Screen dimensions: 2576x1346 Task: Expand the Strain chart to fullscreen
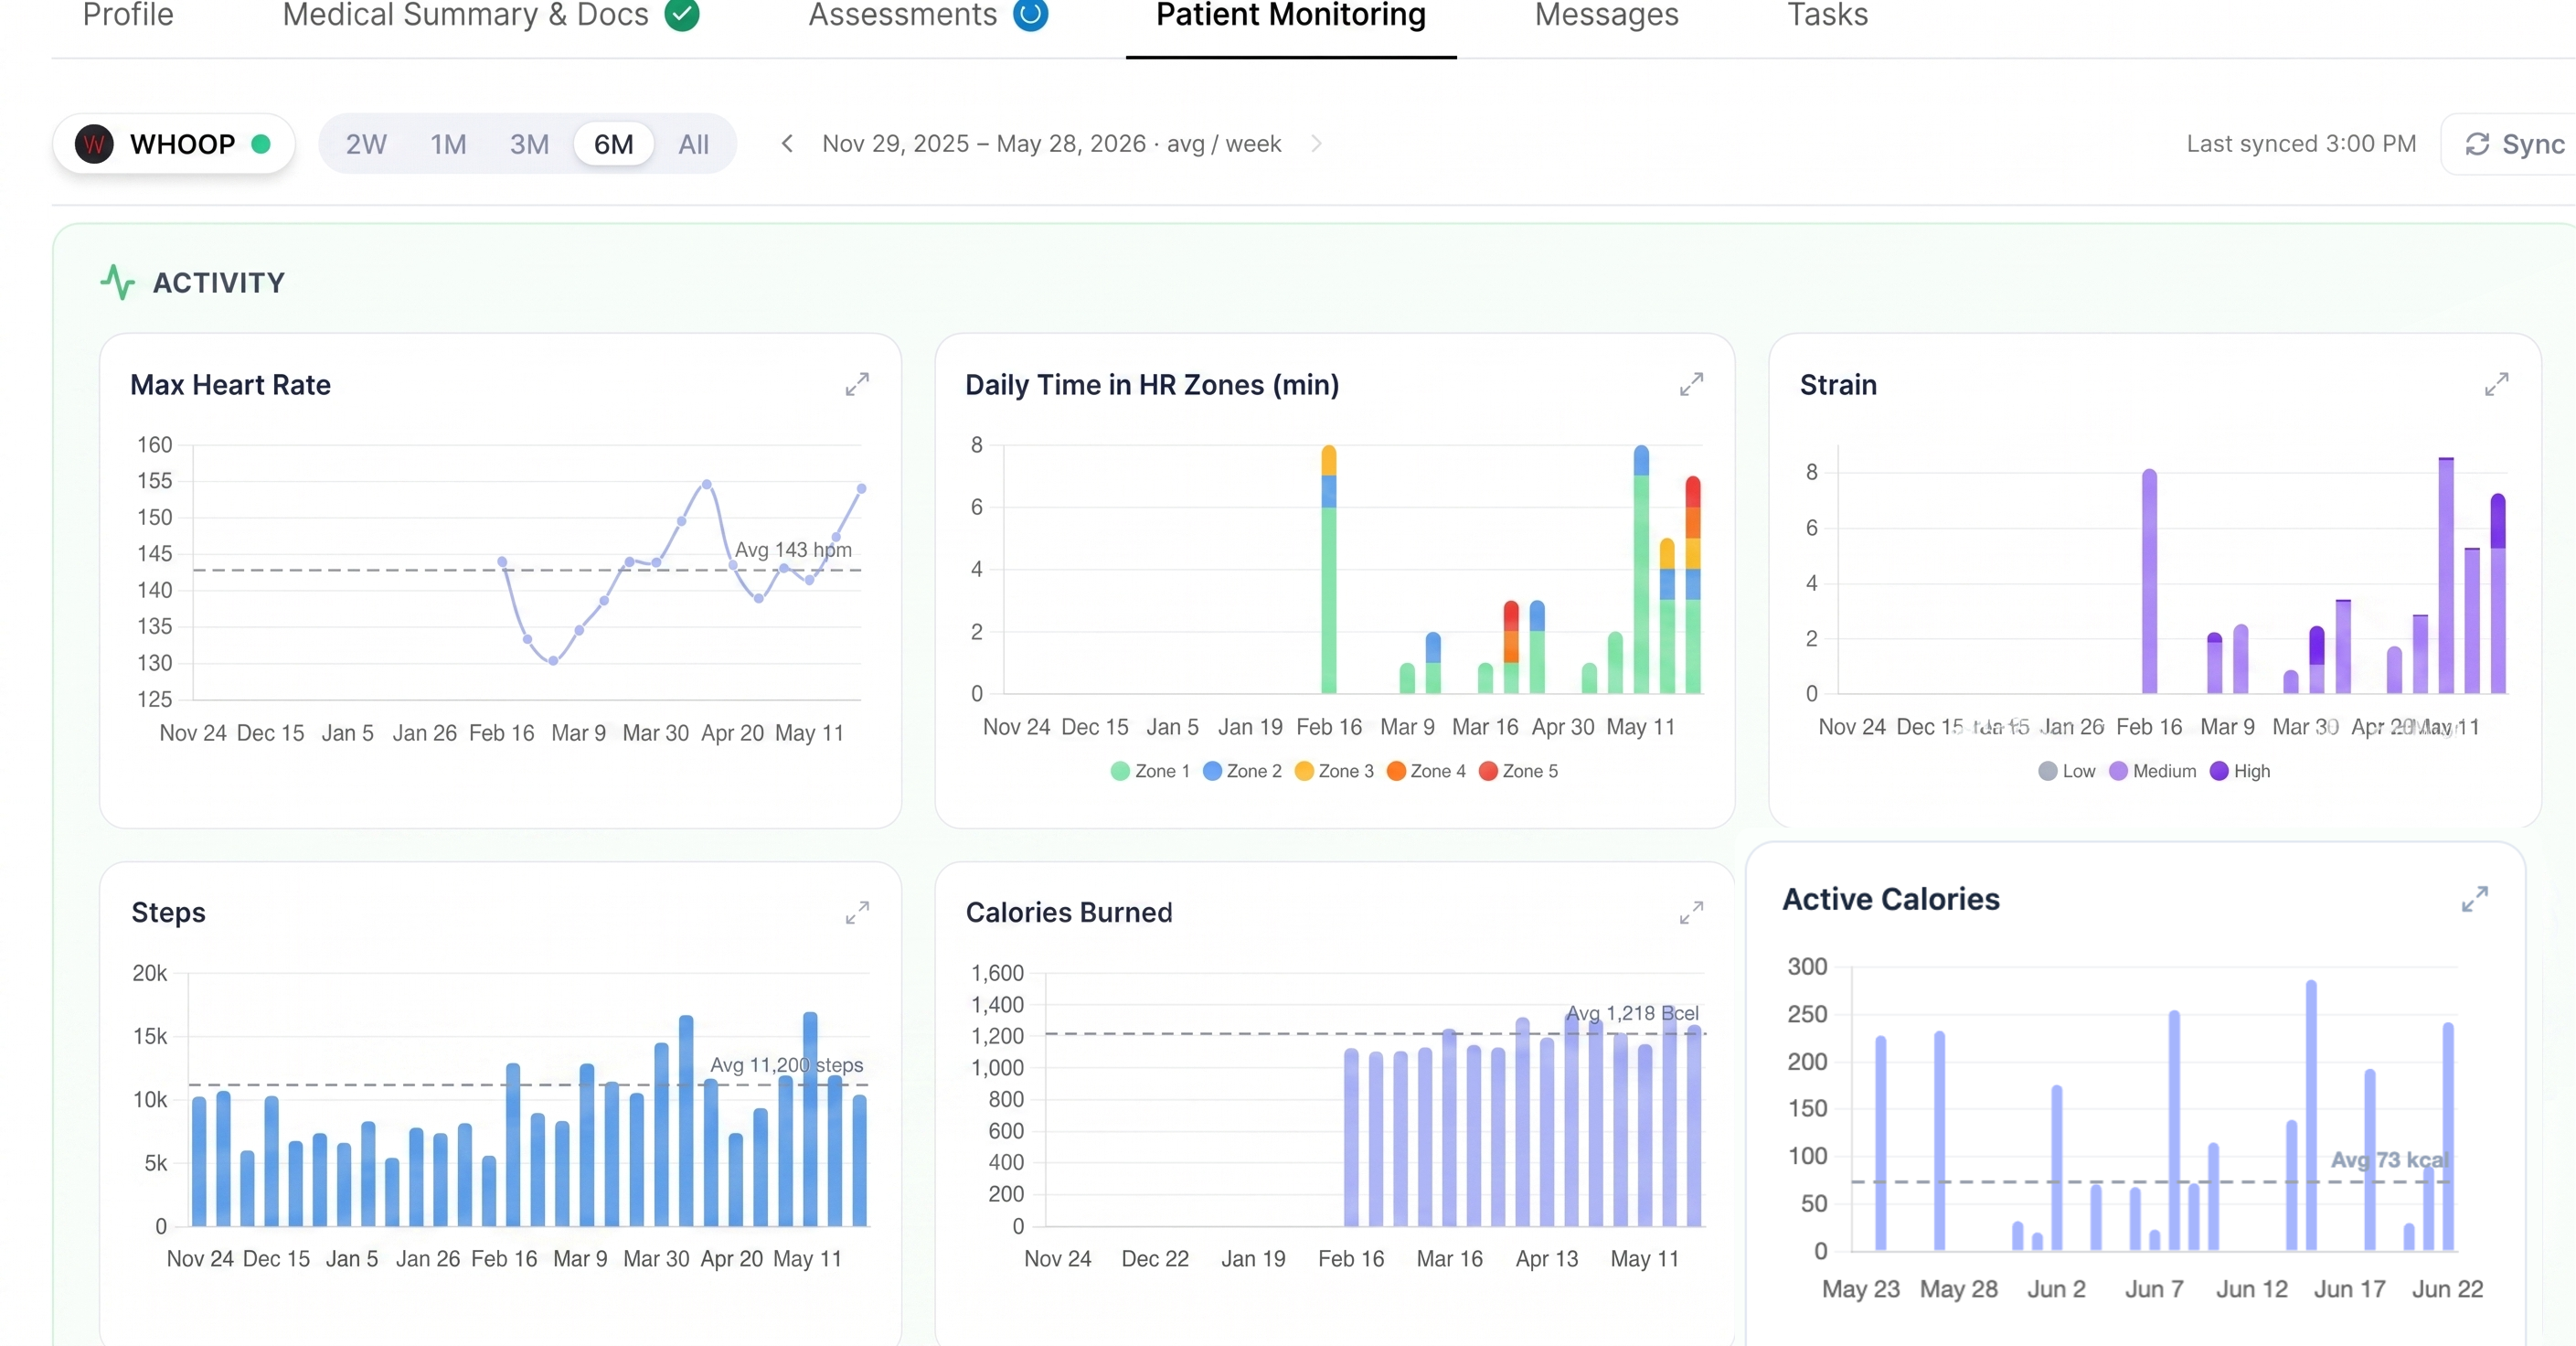point(2497,384)
